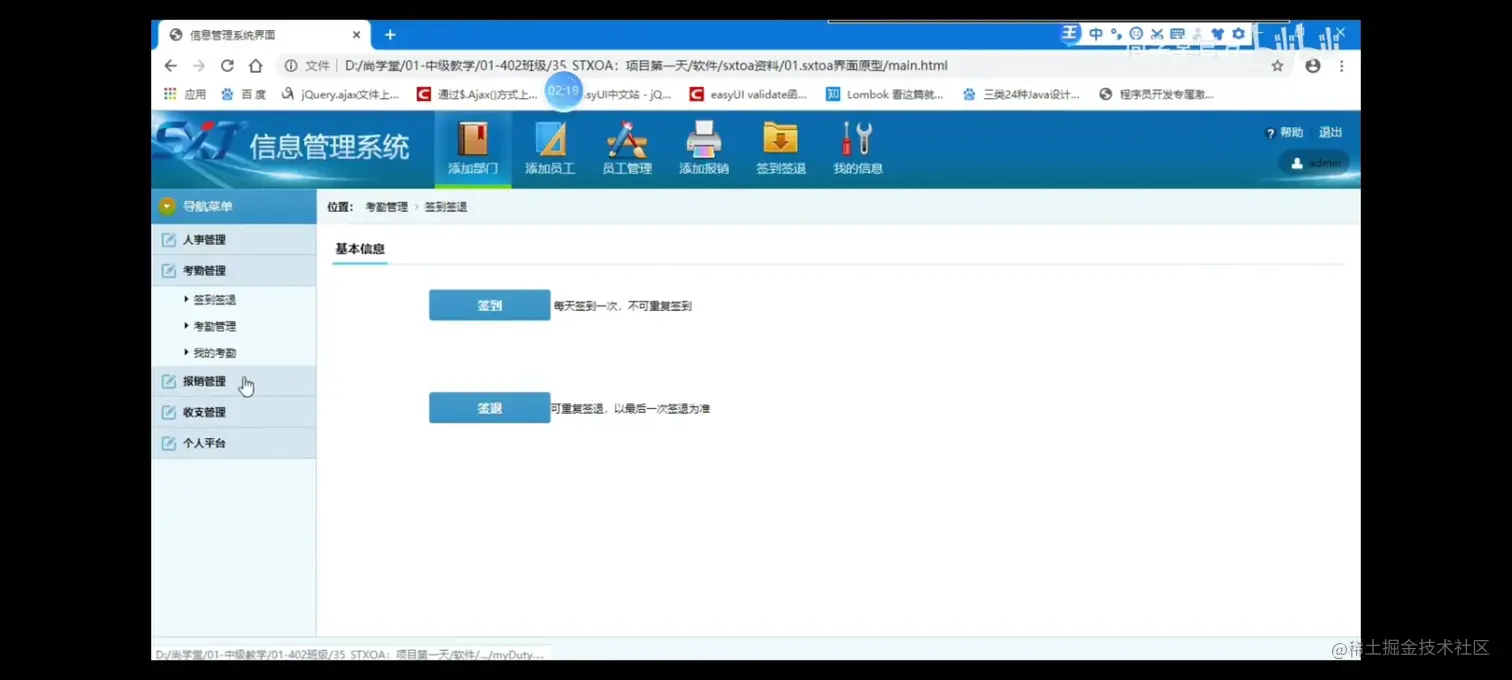Open the 我的信息 tools icon
The width and height of the screenshot is (1512, 680).
(x=858, y=148)
